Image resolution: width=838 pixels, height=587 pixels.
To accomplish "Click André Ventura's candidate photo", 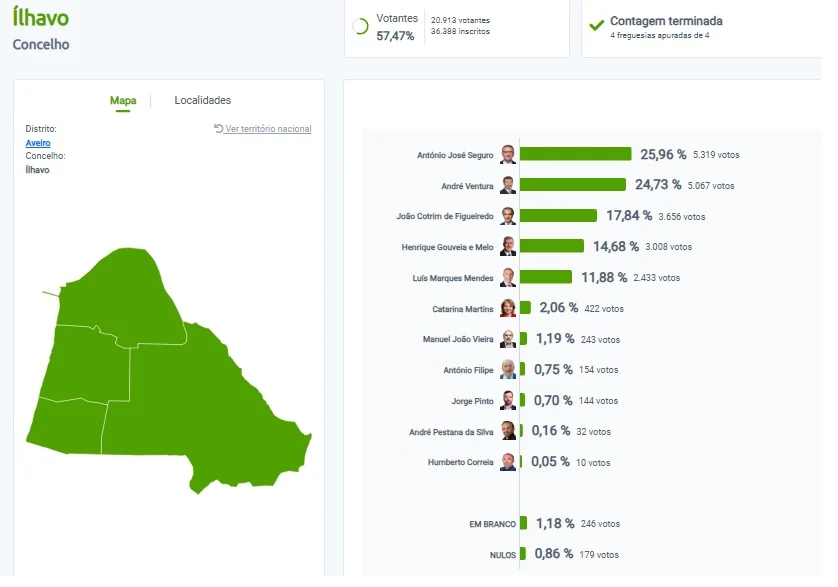I will (x=508, y=186).
